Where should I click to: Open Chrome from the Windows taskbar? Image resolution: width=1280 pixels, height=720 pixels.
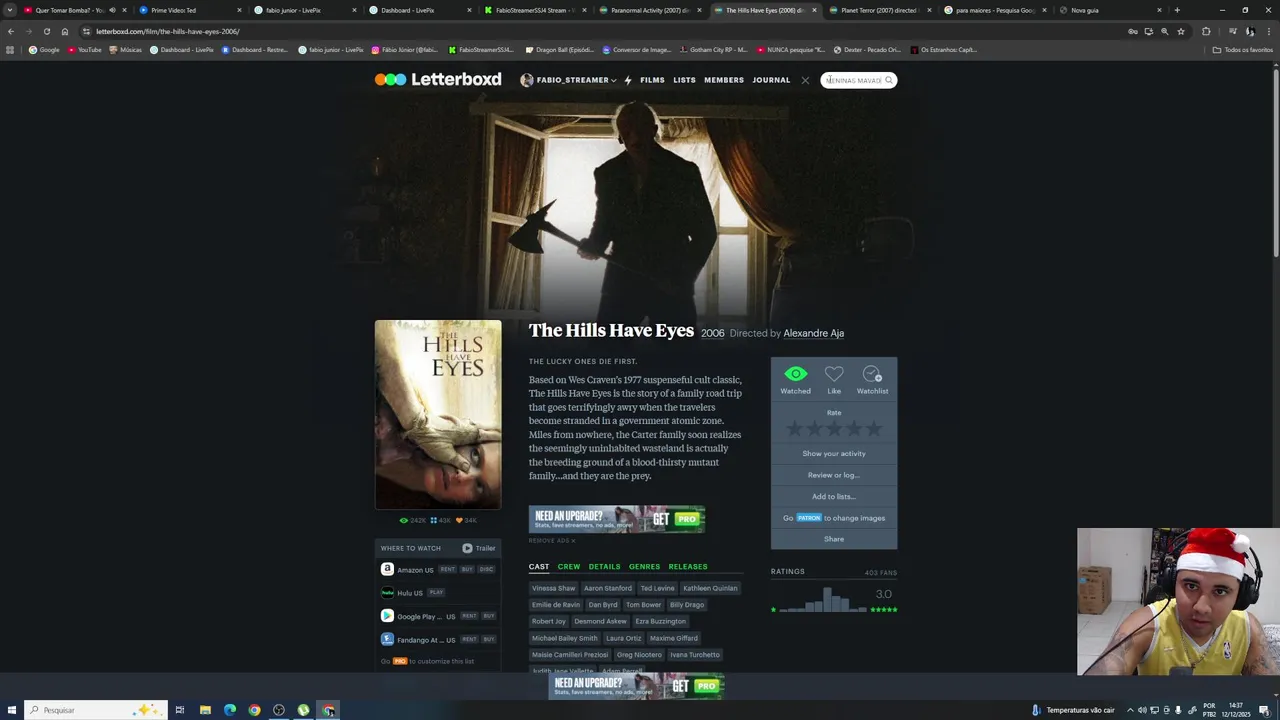click(x=254, y=710)
